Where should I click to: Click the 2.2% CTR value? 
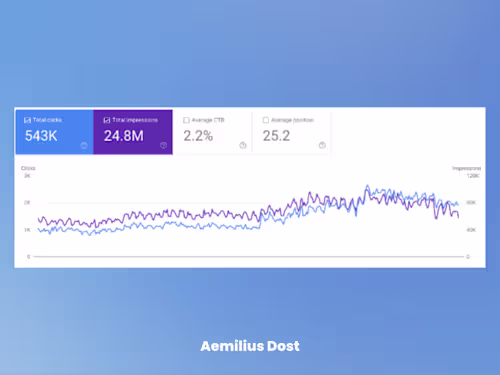[198, 136]
